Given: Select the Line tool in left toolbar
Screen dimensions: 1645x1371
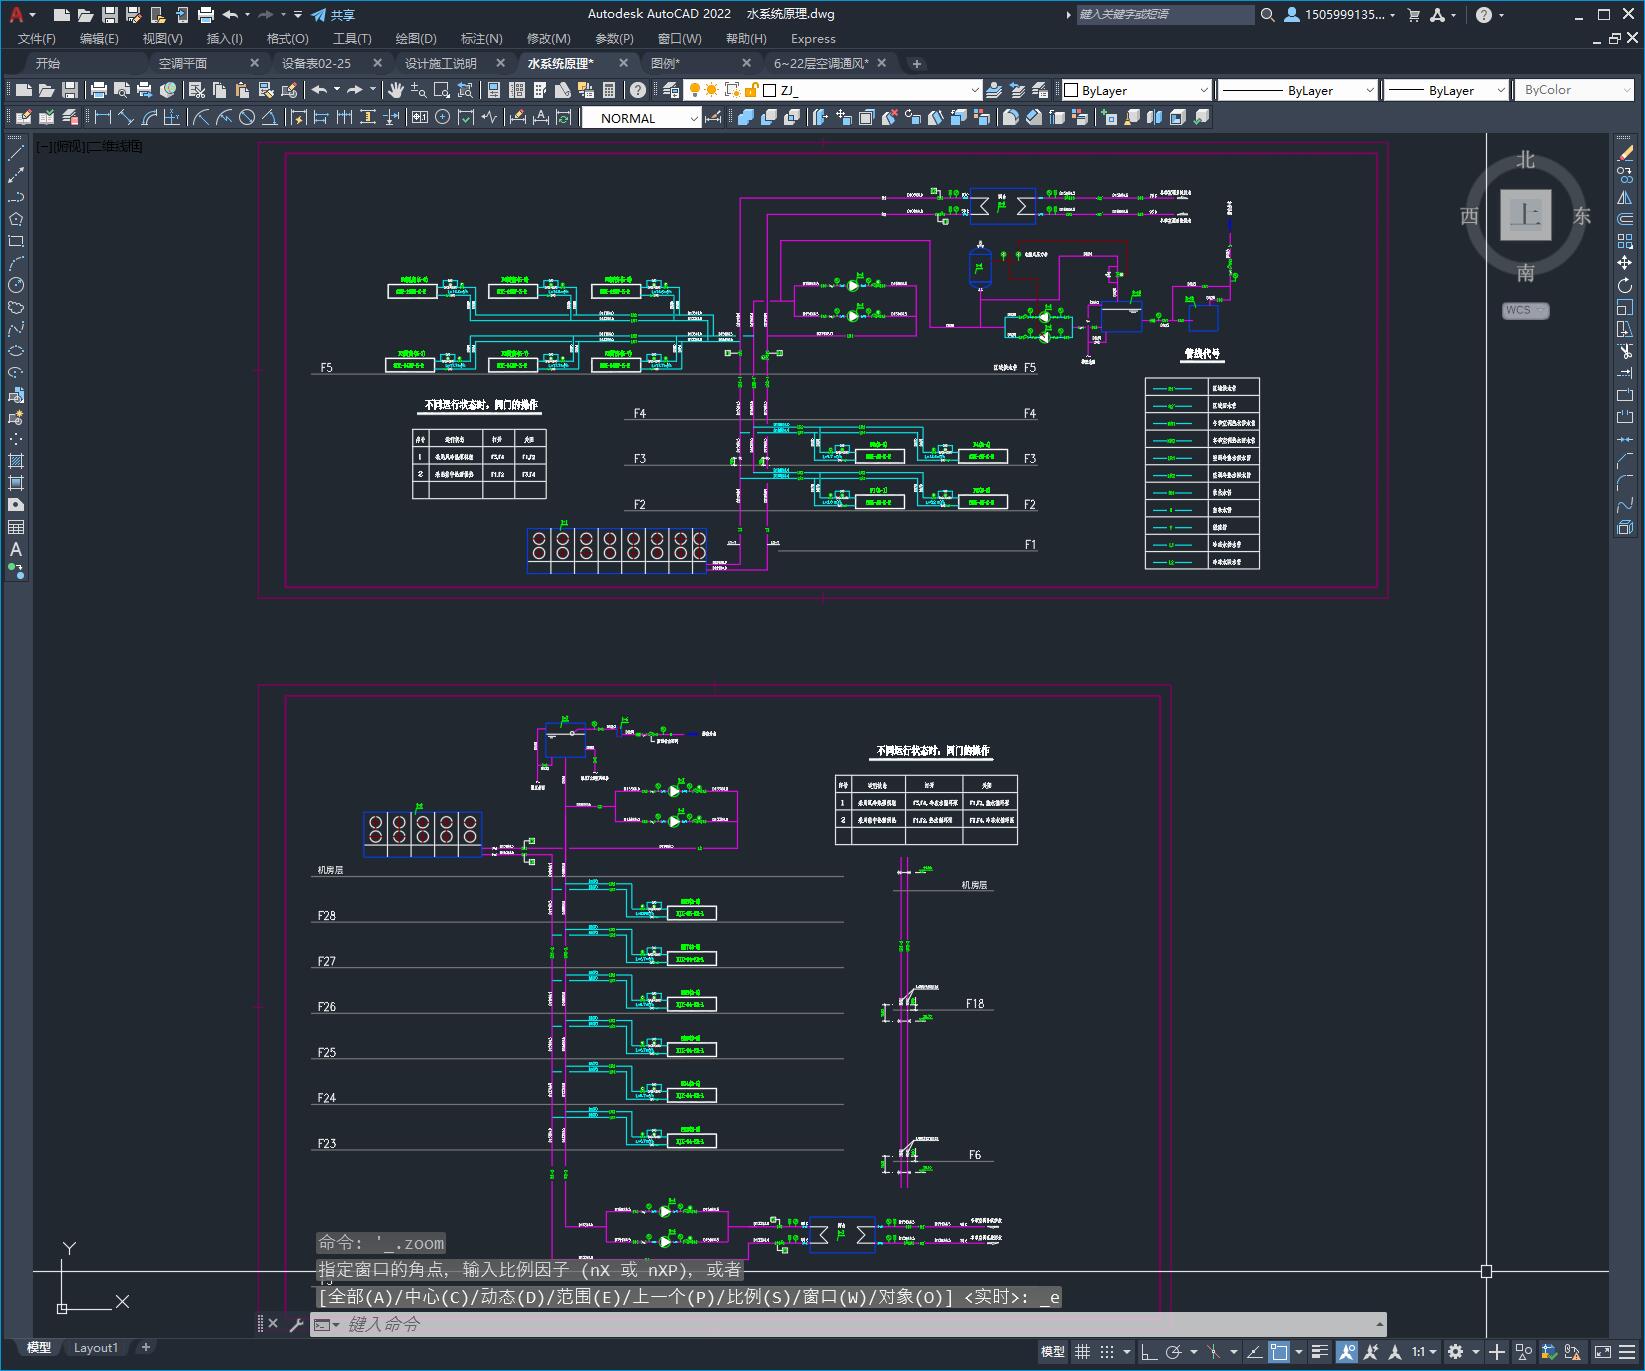Looking at the screenshot, I should point(16,153).
